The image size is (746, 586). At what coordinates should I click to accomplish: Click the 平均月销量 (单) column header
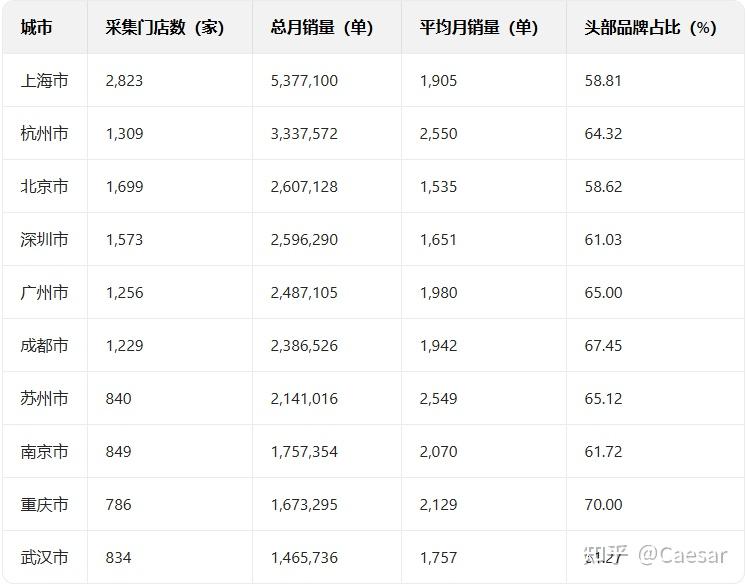tap(478, 28)
